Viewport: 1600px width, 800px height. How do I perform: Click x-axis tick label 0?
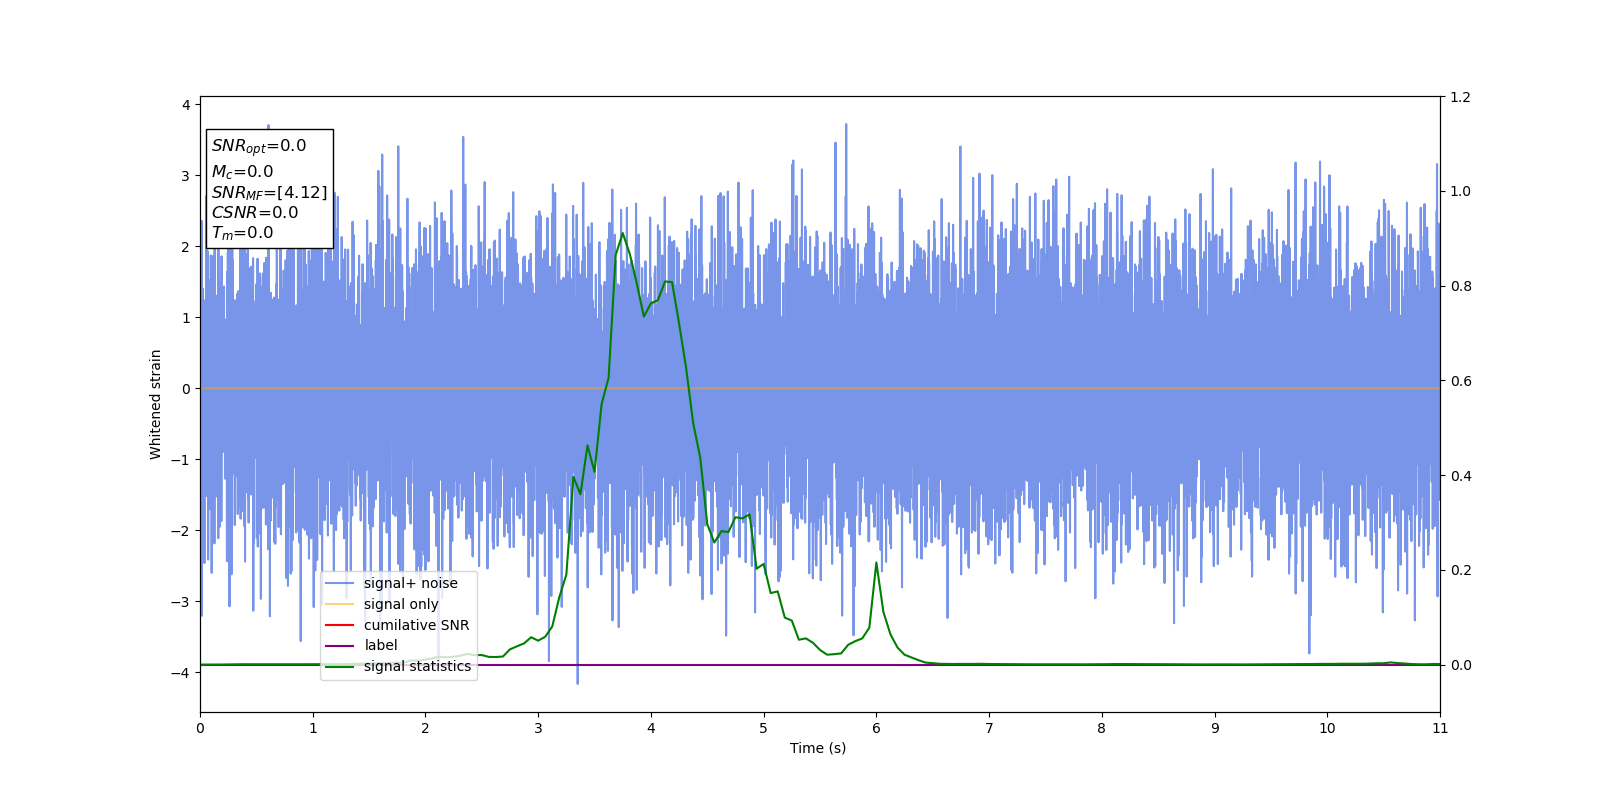tap(200, 728)
